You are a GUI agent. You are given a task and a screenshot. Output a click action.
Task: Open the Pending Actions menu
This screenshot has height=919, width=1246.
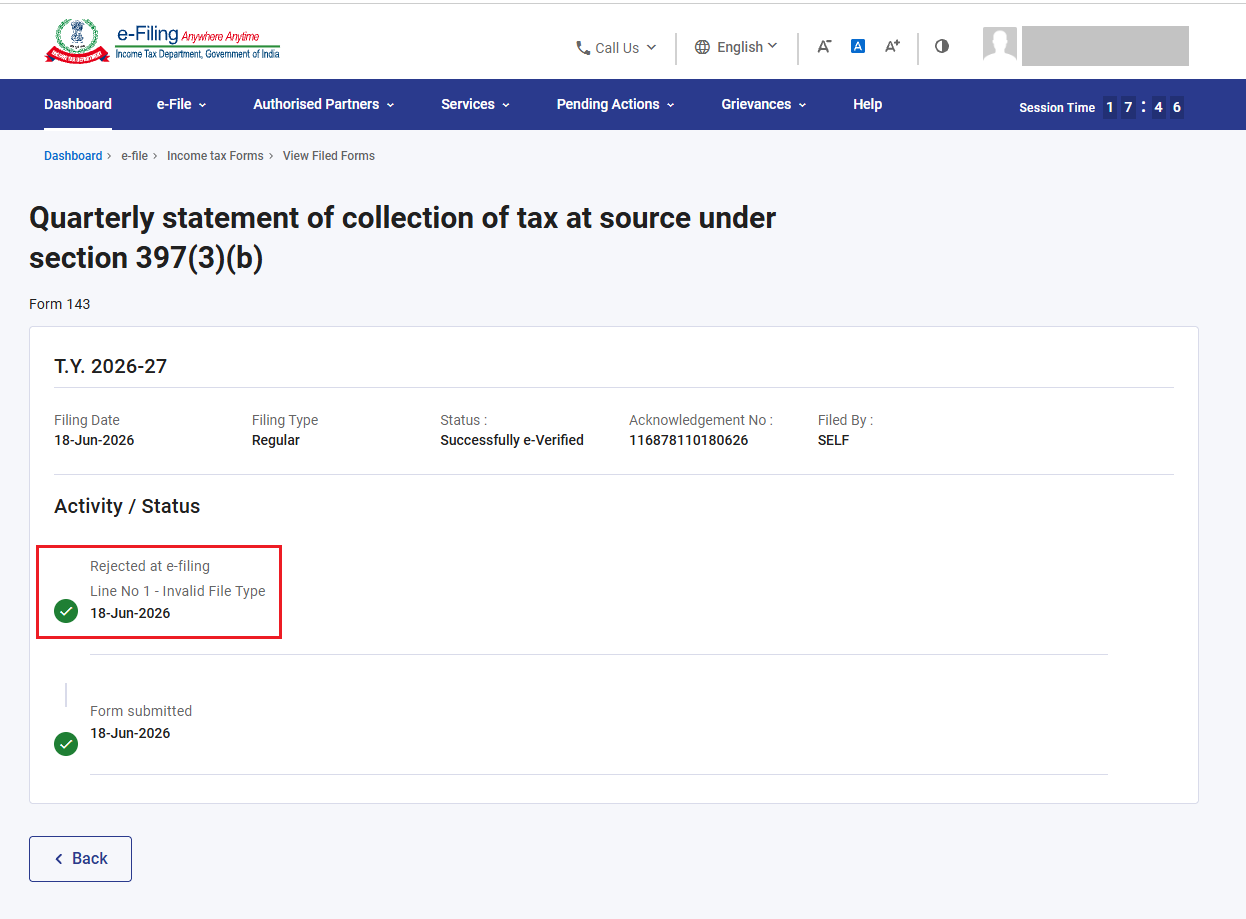click(615, 104)
